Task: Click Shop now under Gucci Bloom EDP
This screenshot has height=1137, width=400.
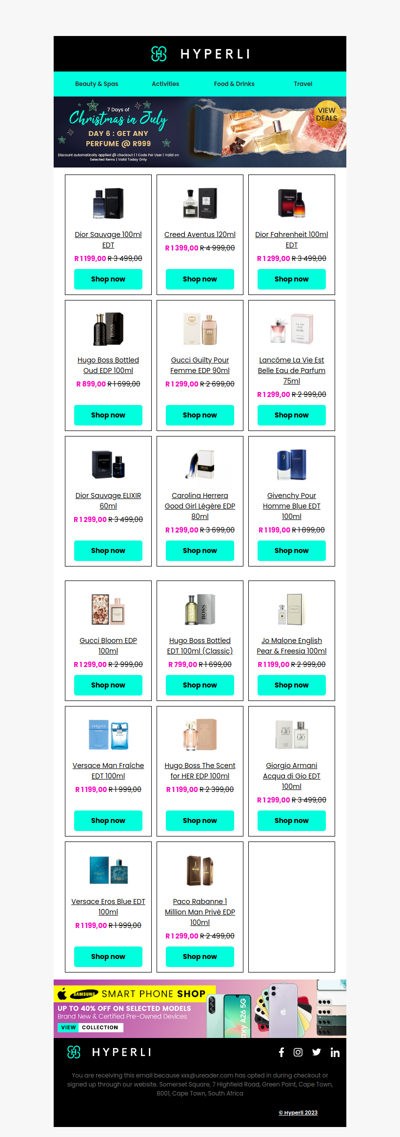Action: [108, 685]
